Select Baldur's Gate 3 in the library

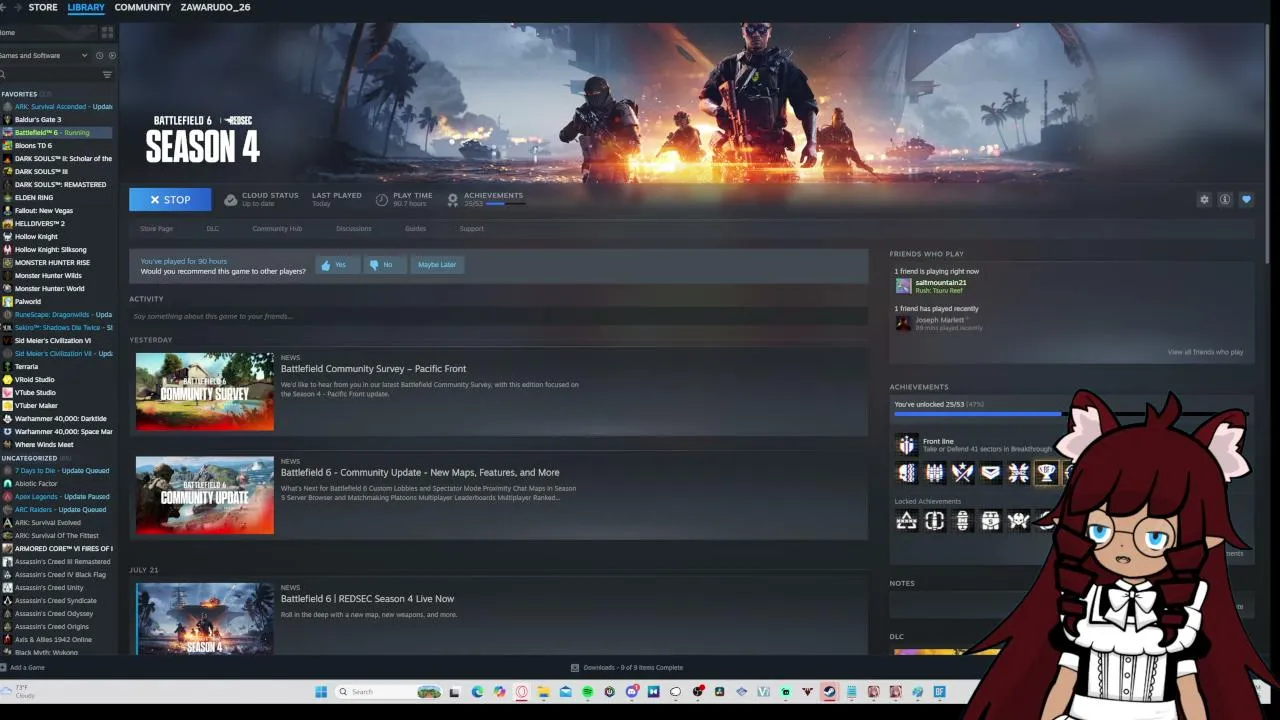pos(38,120)
